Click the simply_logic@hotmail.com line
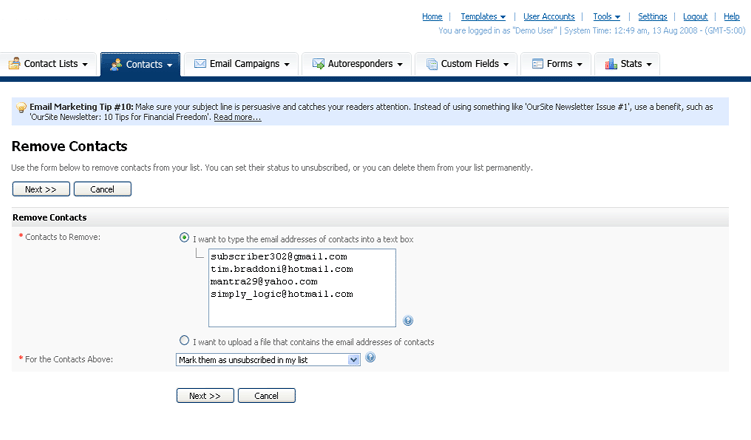Viewport: 751px width, 440px height. point(282,294)
